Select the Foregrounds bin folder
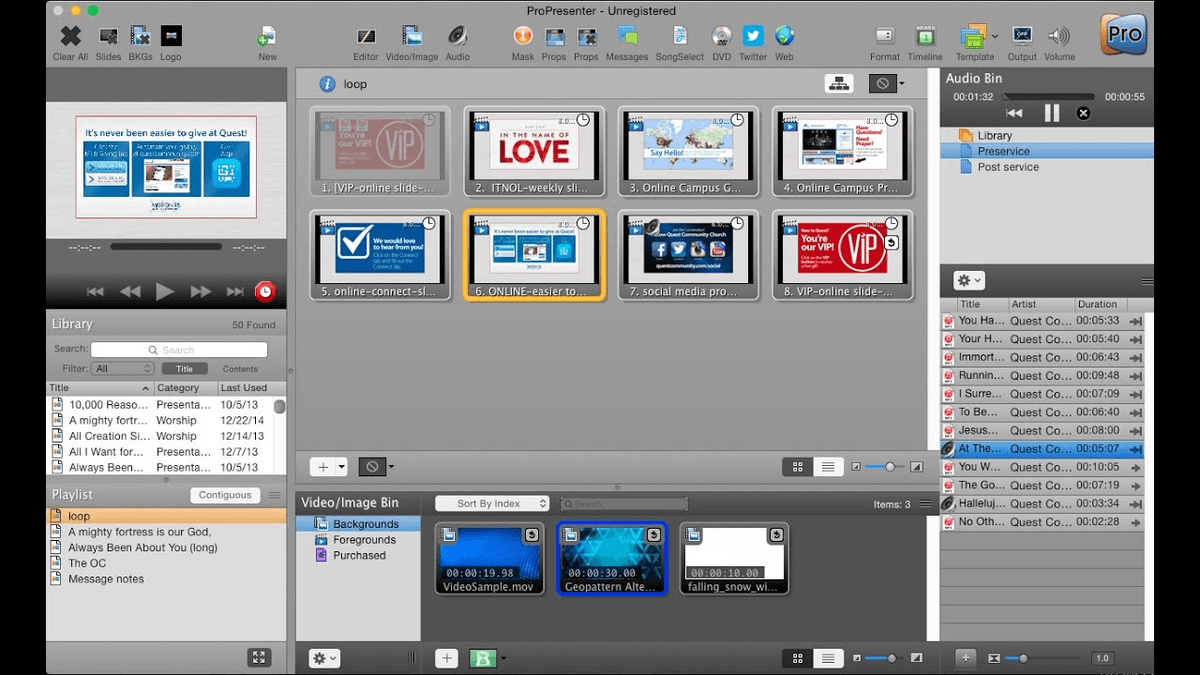Viewport: 1200px width, 675px height. click(364, 540)
